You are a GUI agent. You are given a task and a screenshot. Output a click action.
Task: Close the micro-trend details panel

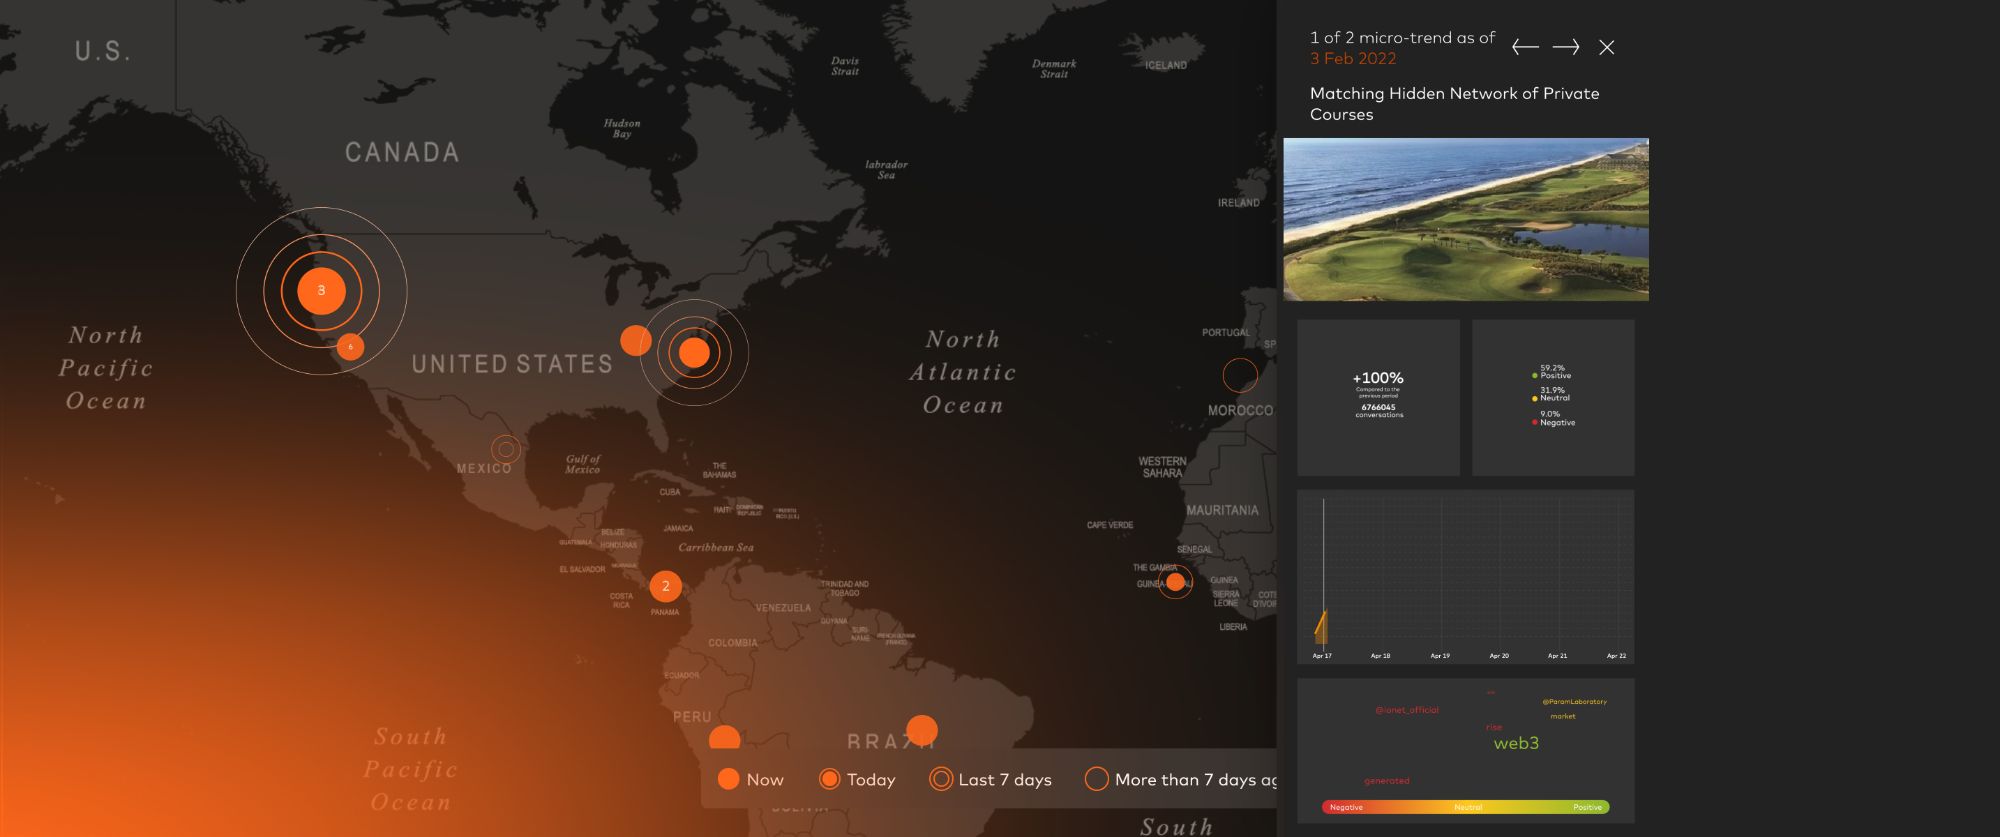tap(1606, 47)
